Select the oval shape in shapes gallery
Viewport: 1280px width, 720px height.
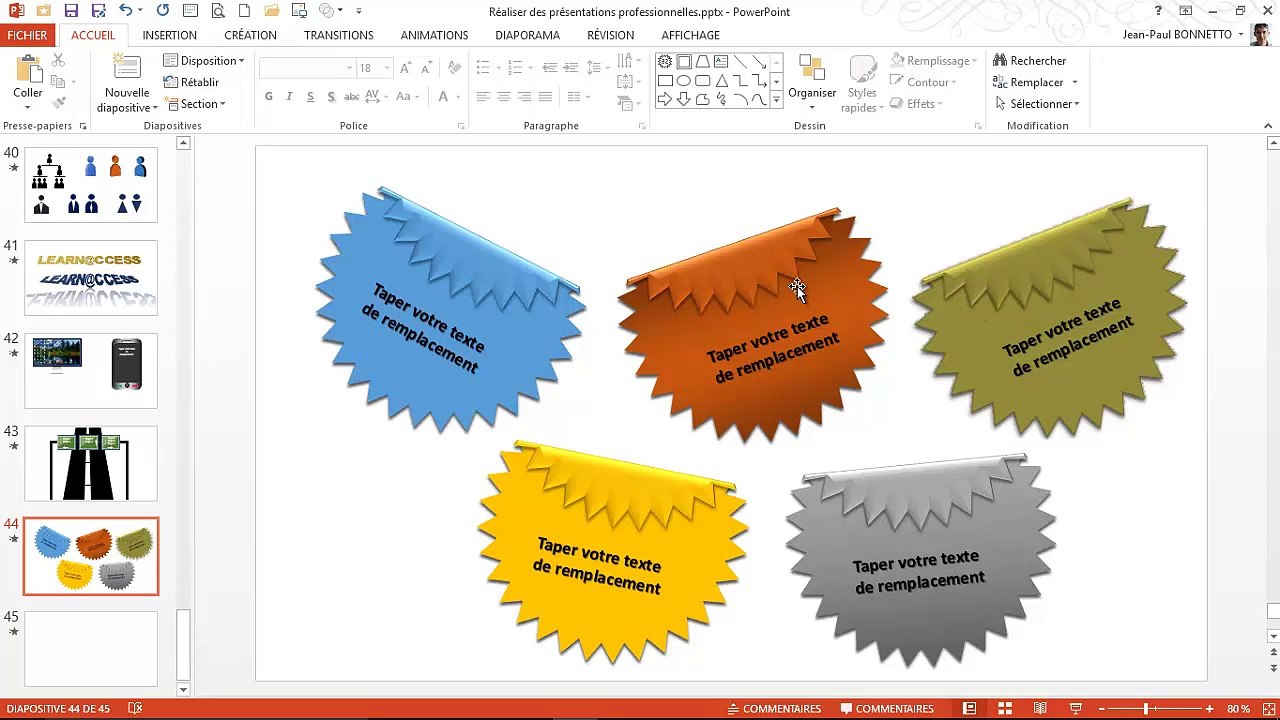[x=684, y=80]
